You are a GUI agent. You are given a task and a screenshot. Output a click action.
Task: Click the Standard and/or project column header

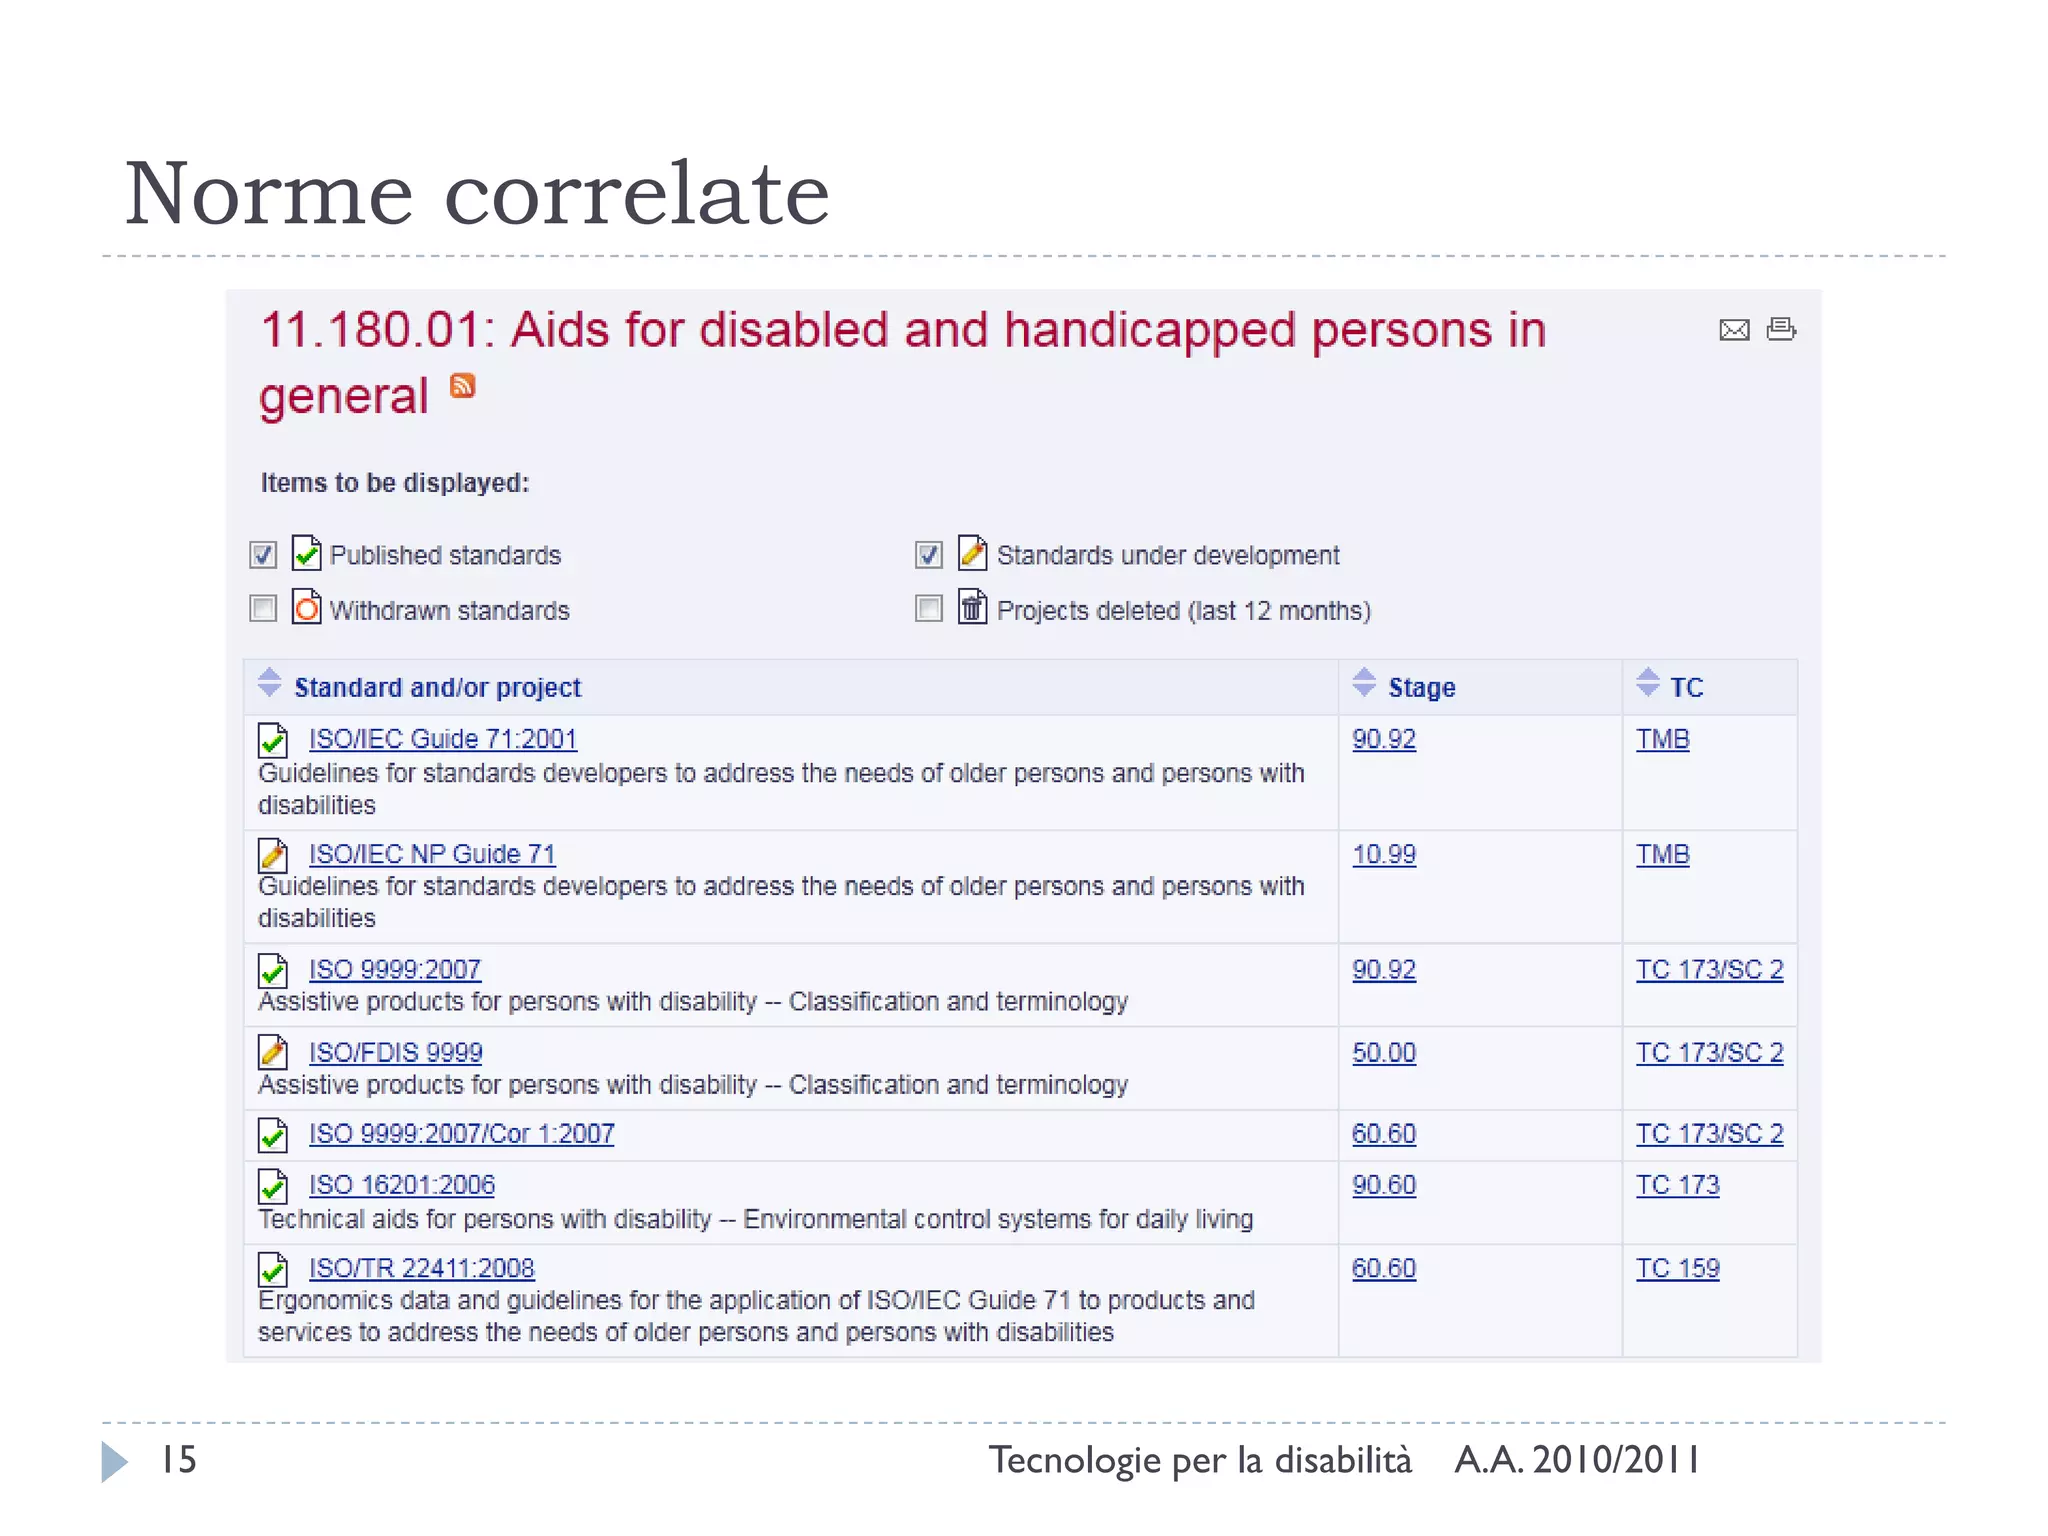(x=437, y=688)
